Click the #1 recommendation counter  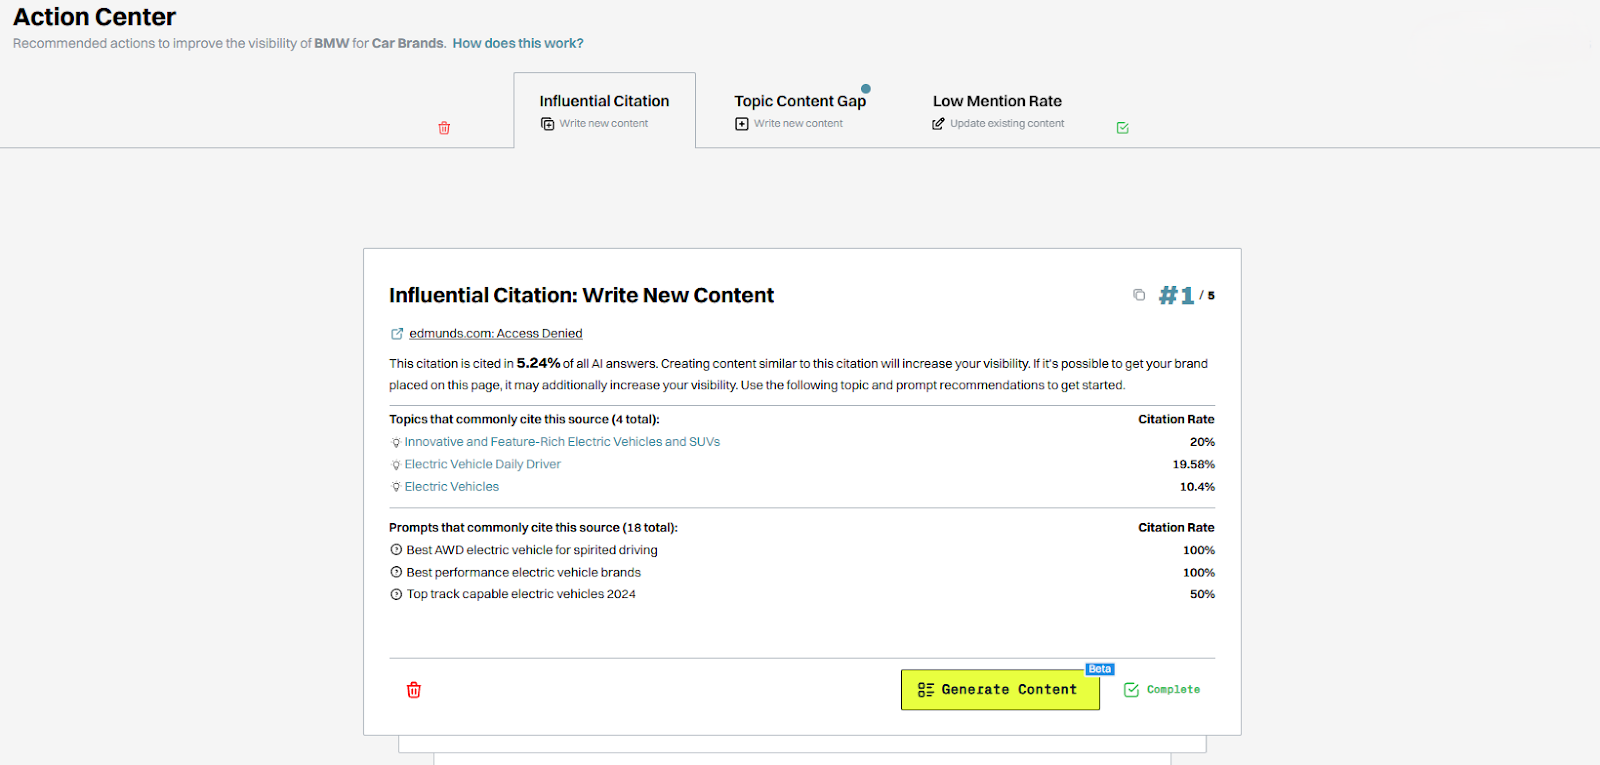pyautogui.click(x=1176, y=295)
